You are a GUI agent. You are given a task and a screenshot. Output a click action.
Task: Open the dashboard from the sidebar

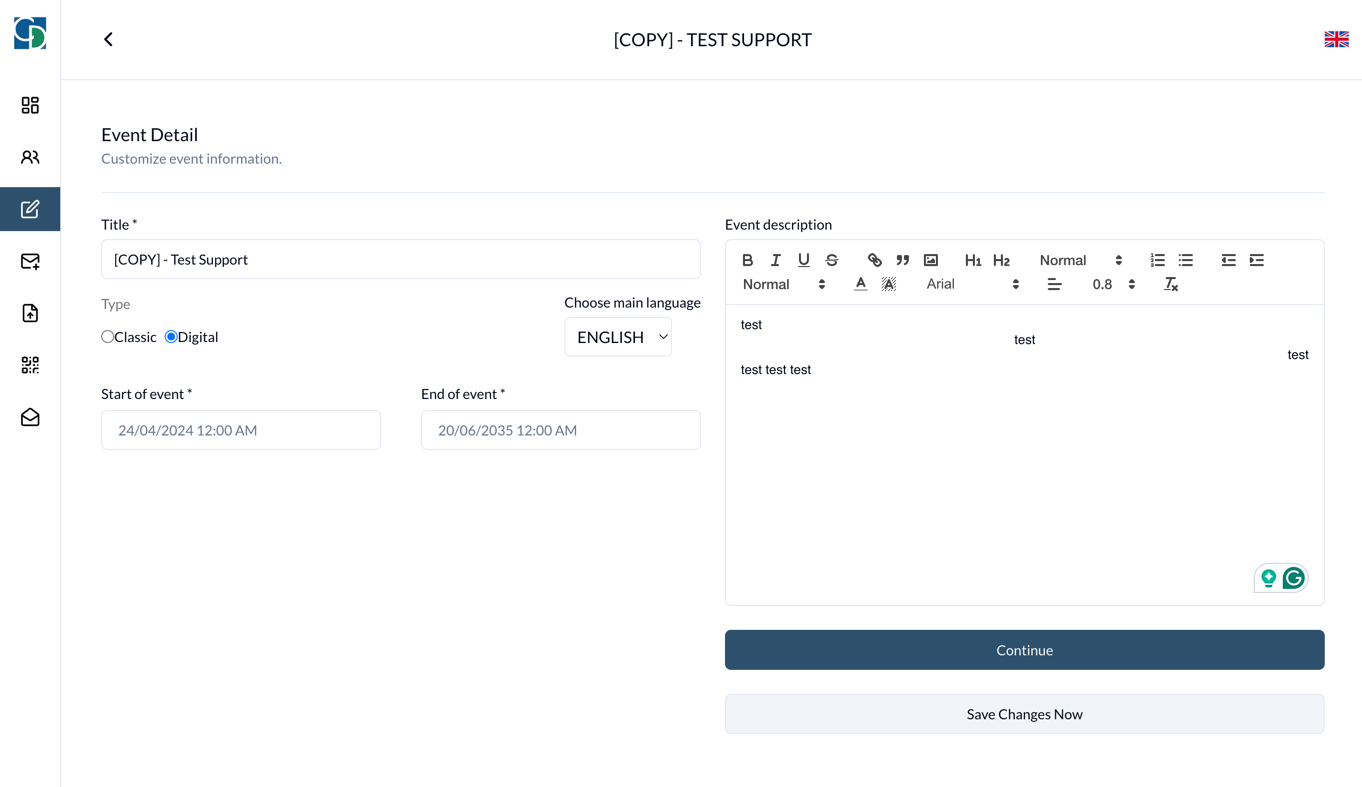coord(30,105)
